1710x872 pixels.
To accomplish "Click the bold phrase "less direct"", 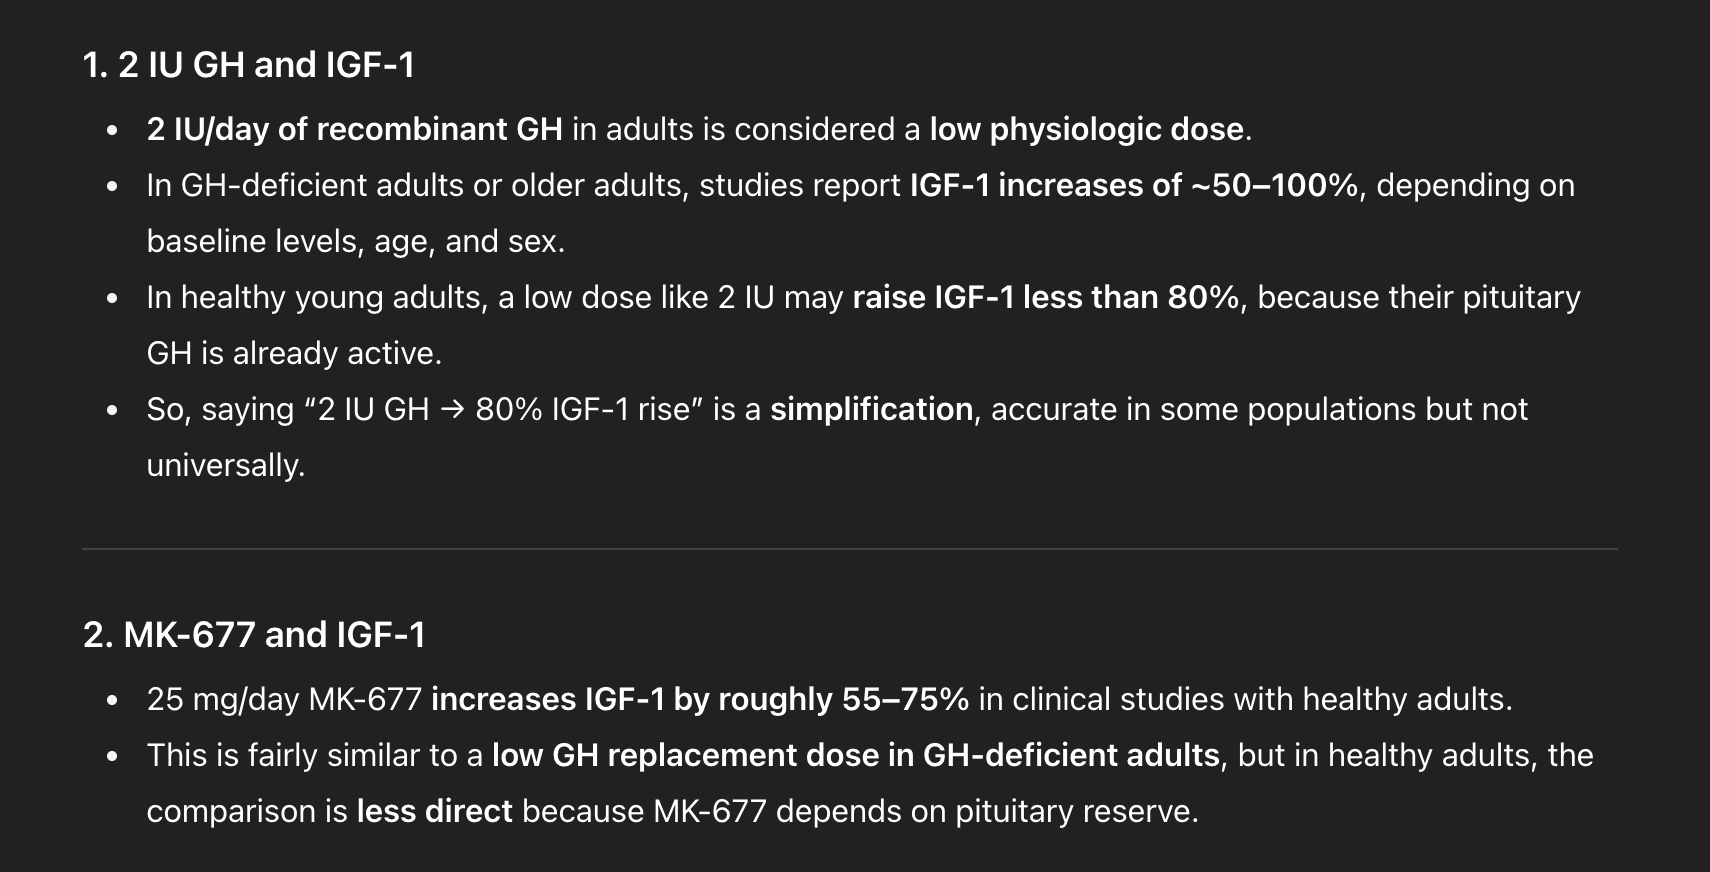I will tap(434, 811).
